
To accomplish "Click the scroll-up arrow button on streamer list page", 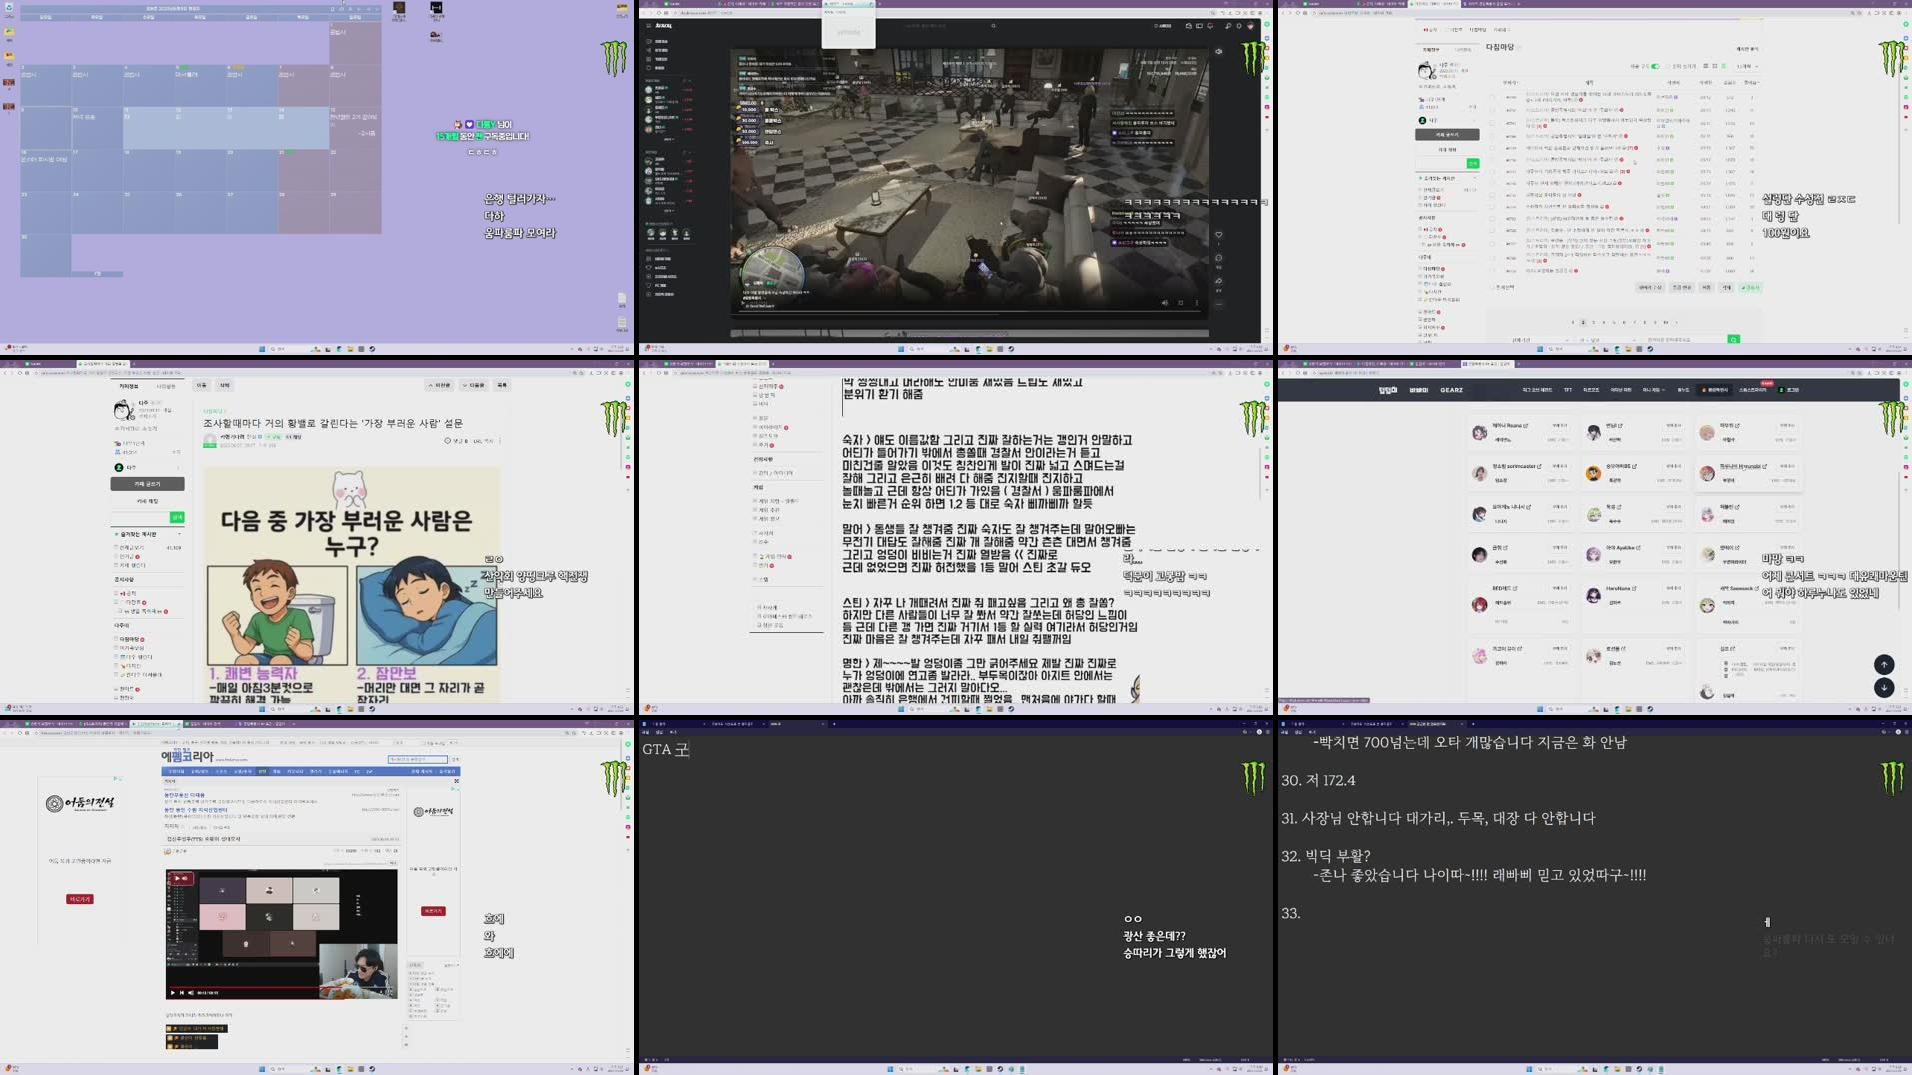I will coord(1884,664).
